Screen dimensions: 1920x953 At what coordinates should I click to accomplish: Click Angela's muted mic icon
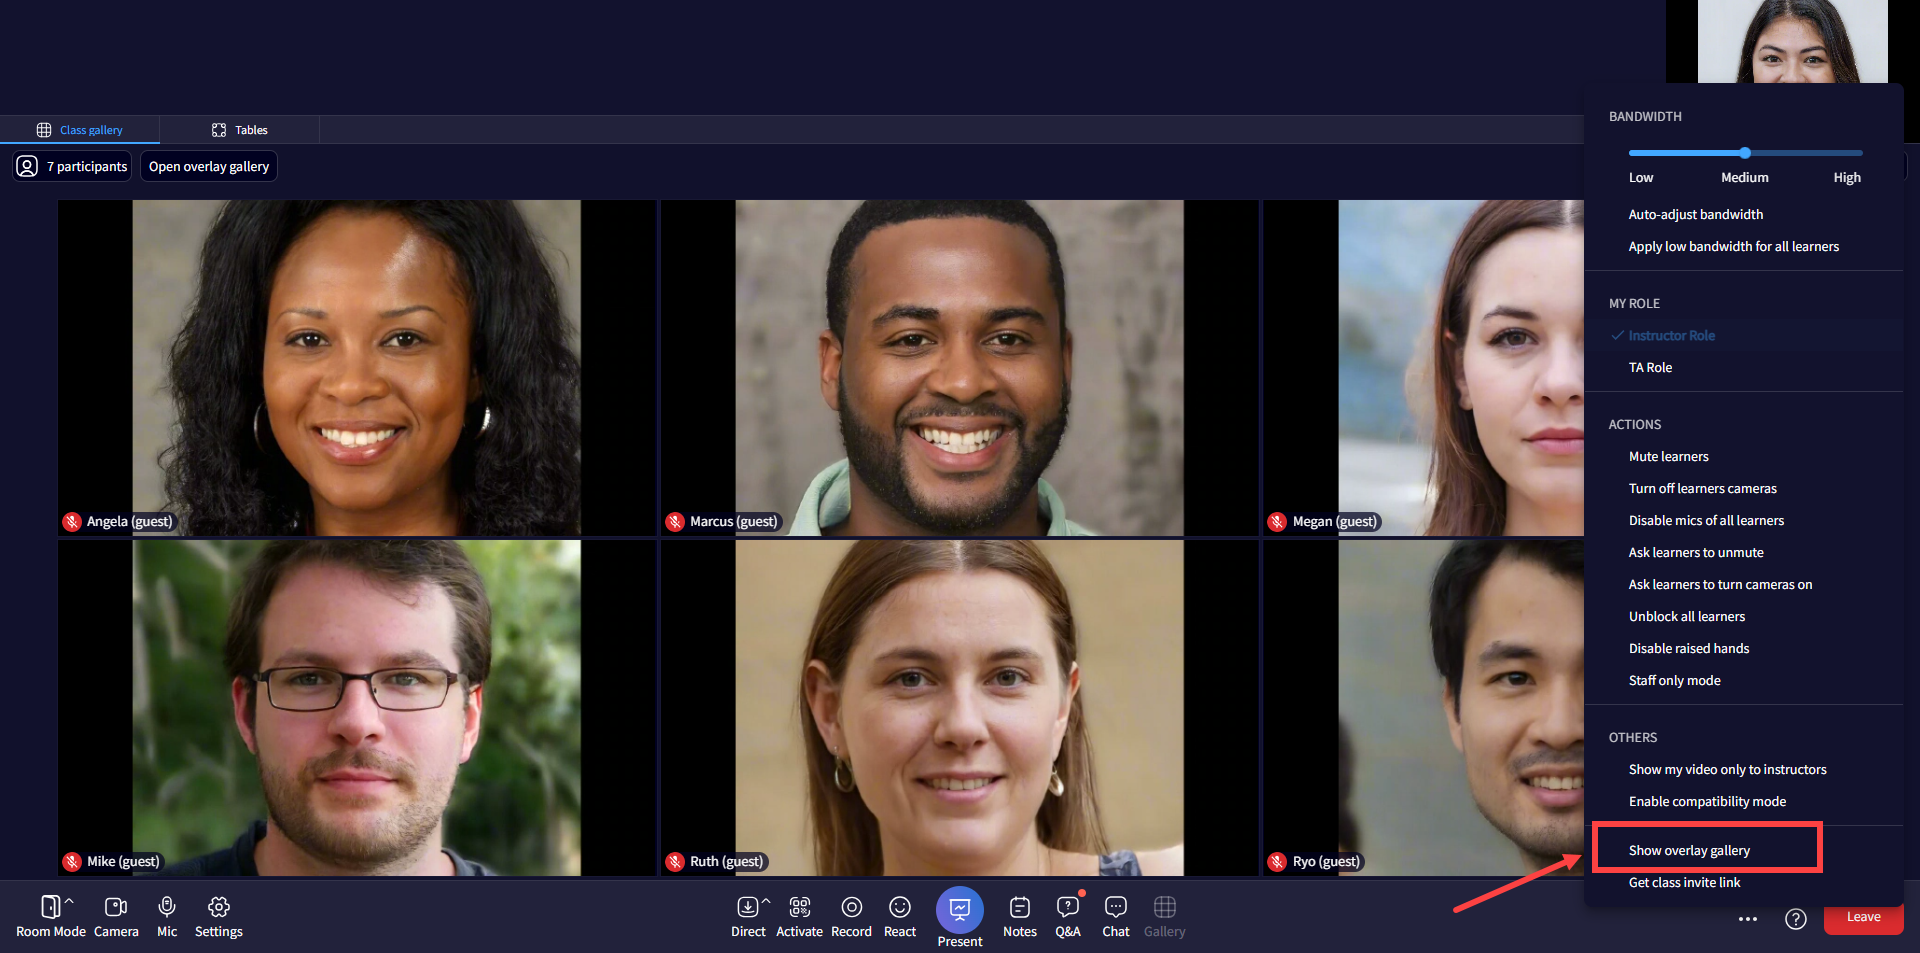(72, 521)
